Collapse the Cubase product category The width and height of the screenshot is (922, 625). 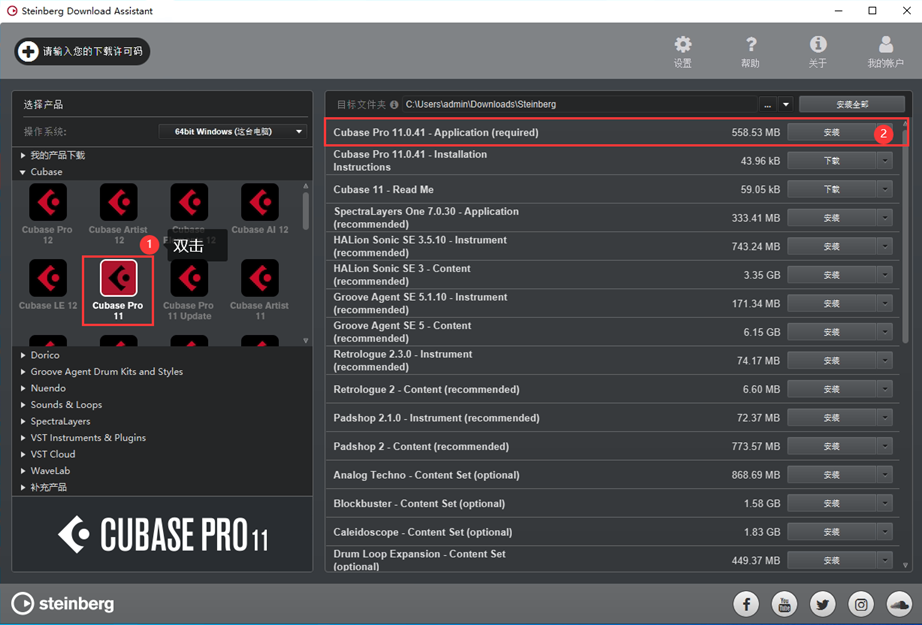pos(24,172)
